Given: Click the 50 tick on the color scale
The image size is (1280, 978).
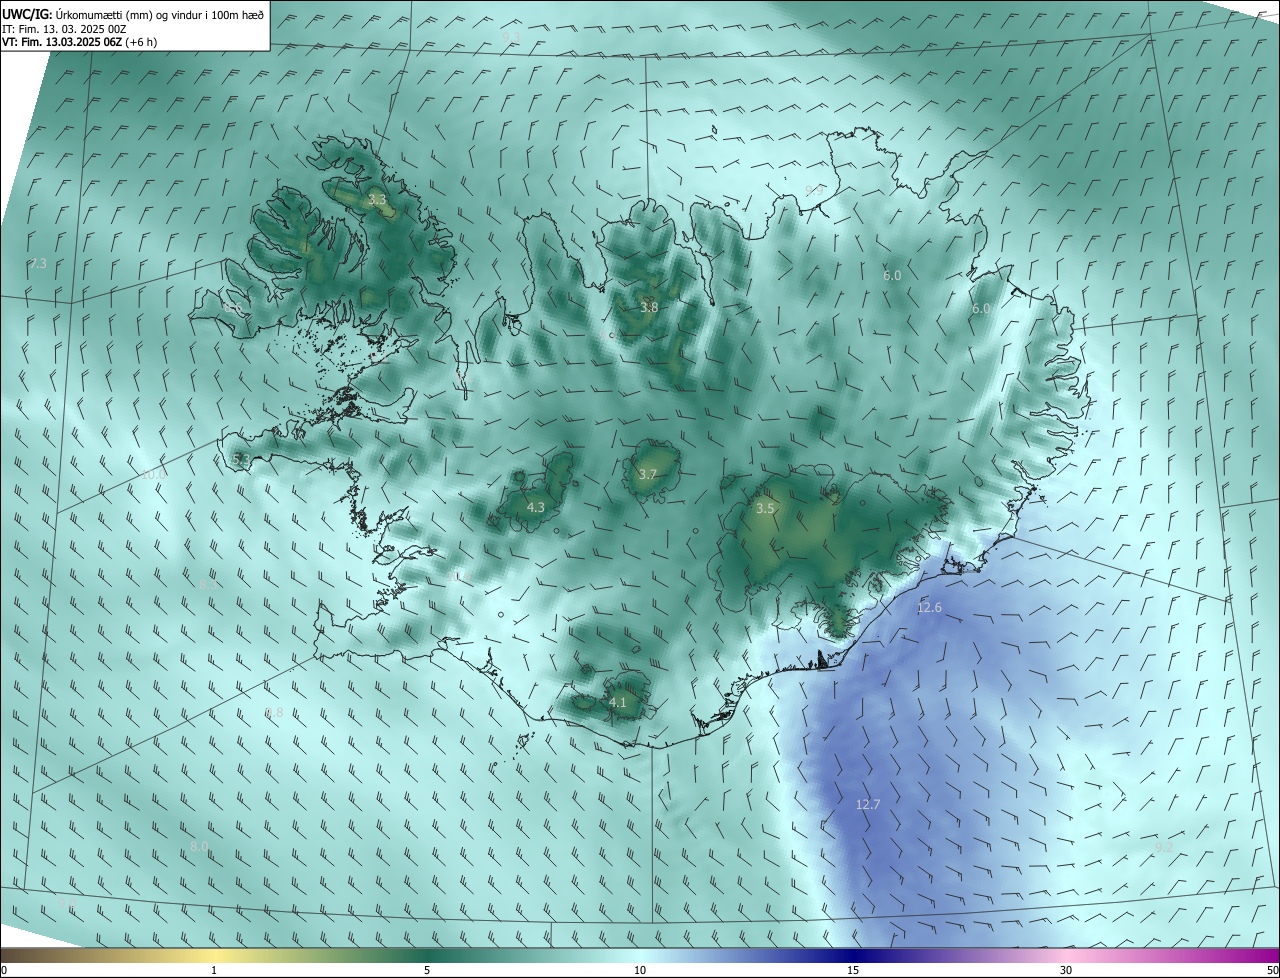Looking at the screenshot, I should [1273, 970].
